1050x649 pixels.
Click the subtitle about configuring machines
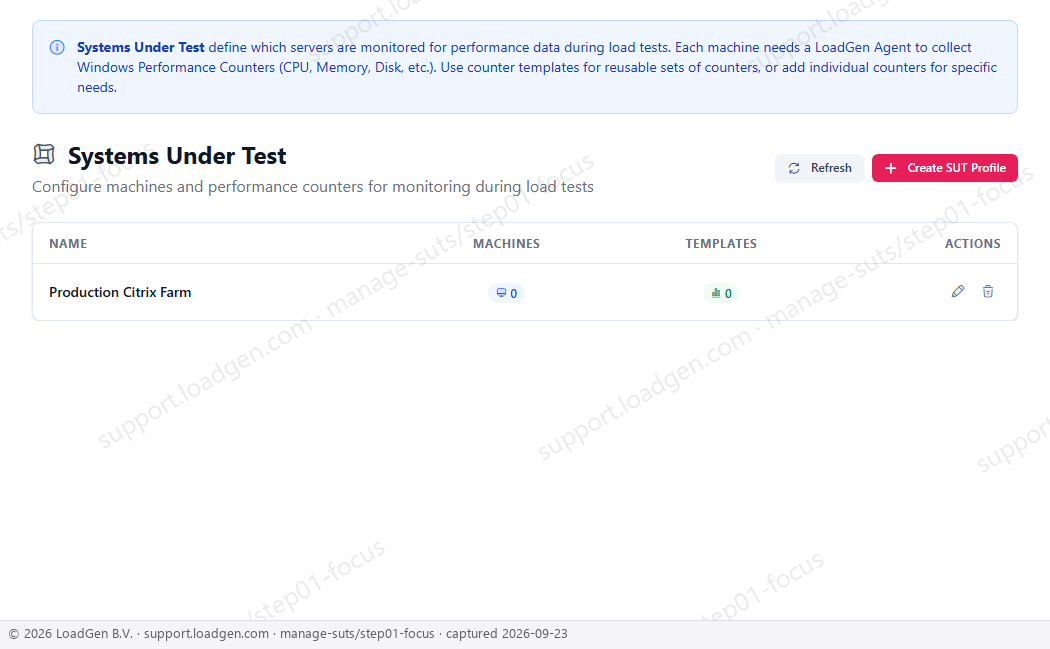[x=313, y=187]
